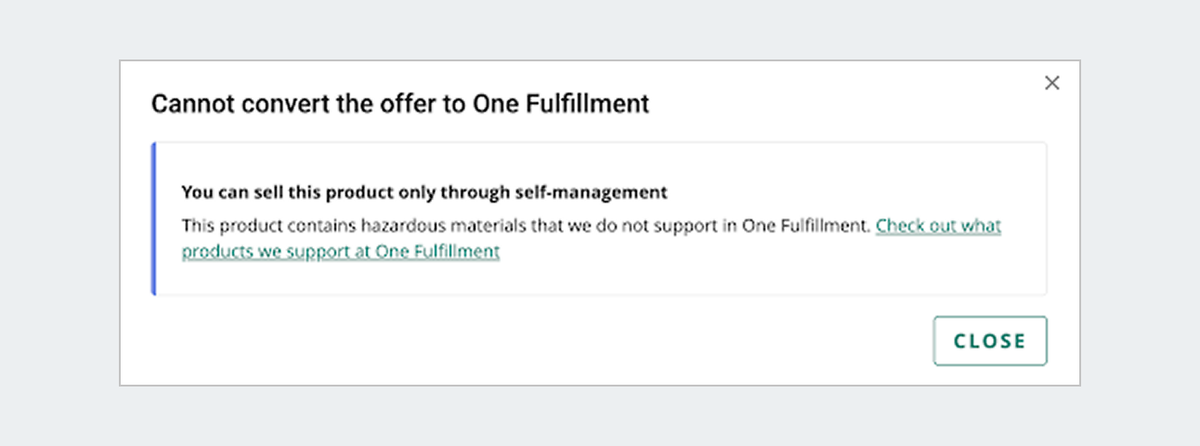Click the dialog title 'Cannot convert the offer'
1200x446 pixels.
(400, 104)
